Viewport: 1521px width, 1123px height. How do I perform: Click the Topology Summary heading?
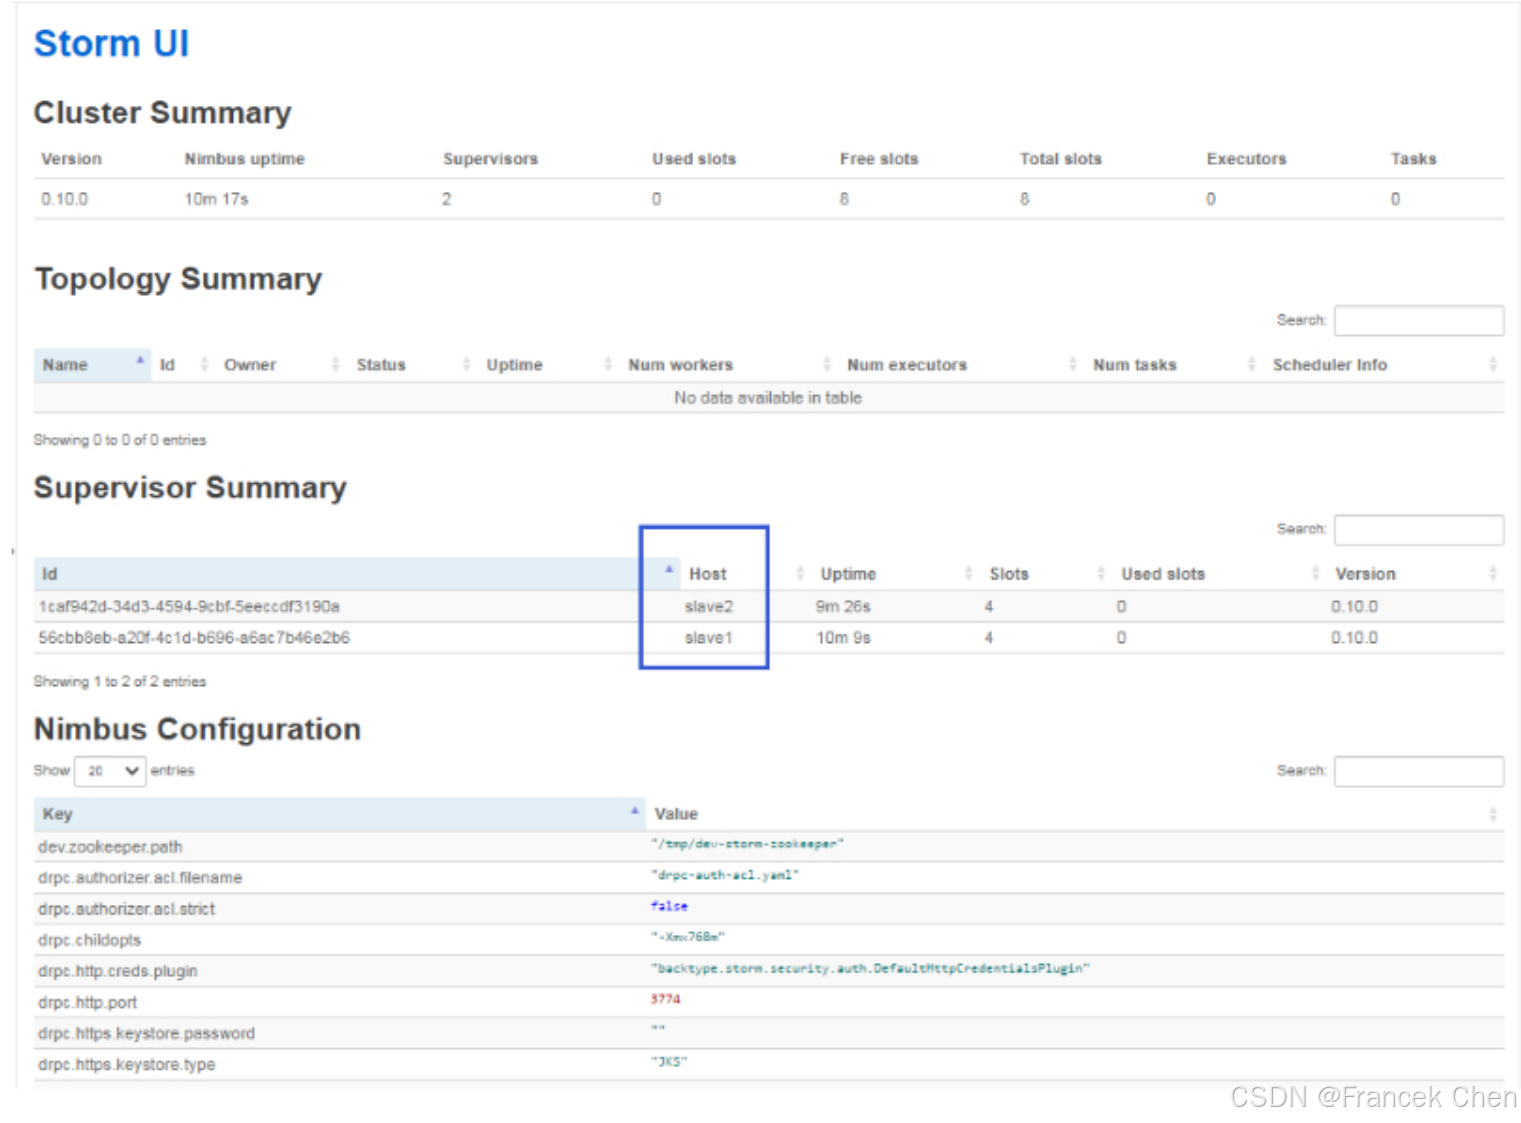click(x=178, y=279)
